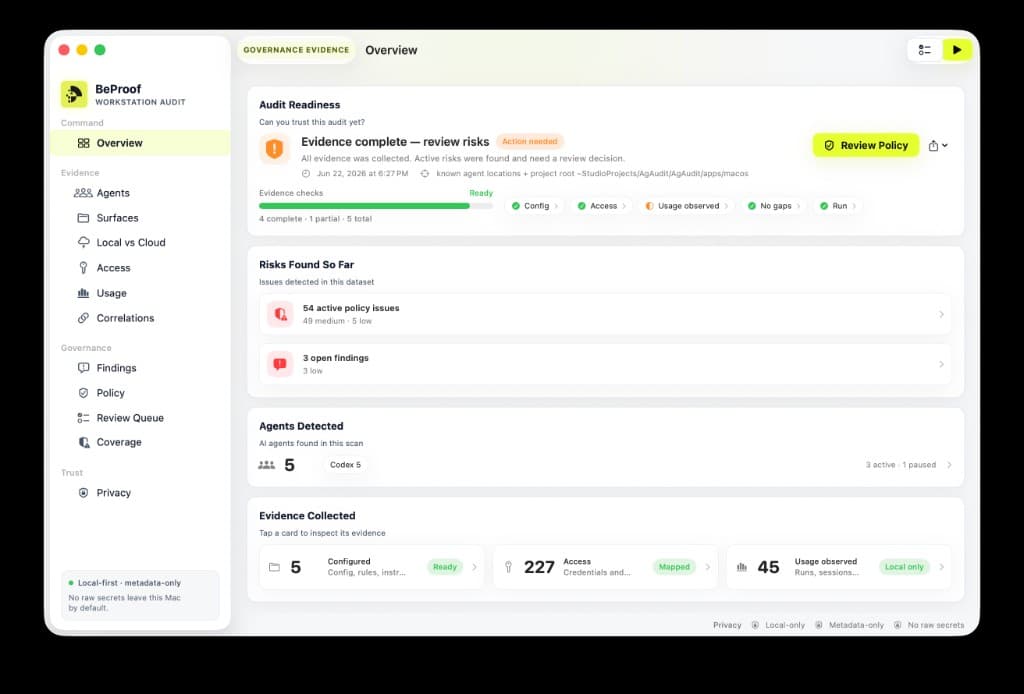Click the Local-only footer indicator
Screen dimensions: 1024x694
(x=778, y=625)
